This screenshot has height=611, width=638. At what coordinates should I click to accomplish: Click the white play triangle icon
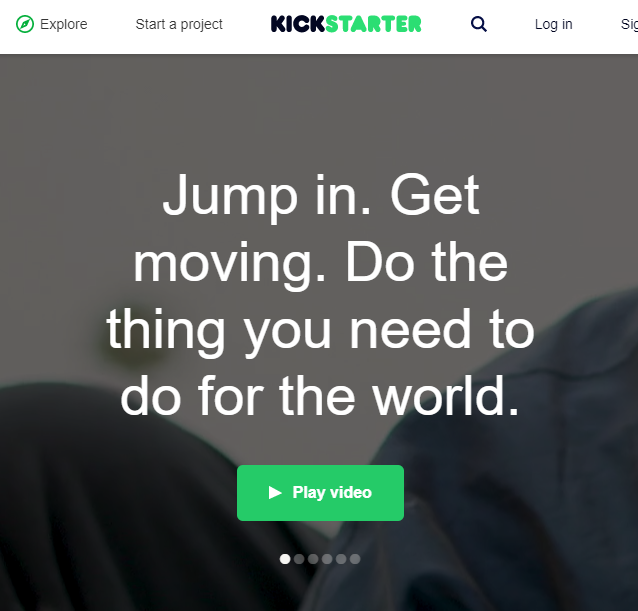coord(275,493)
